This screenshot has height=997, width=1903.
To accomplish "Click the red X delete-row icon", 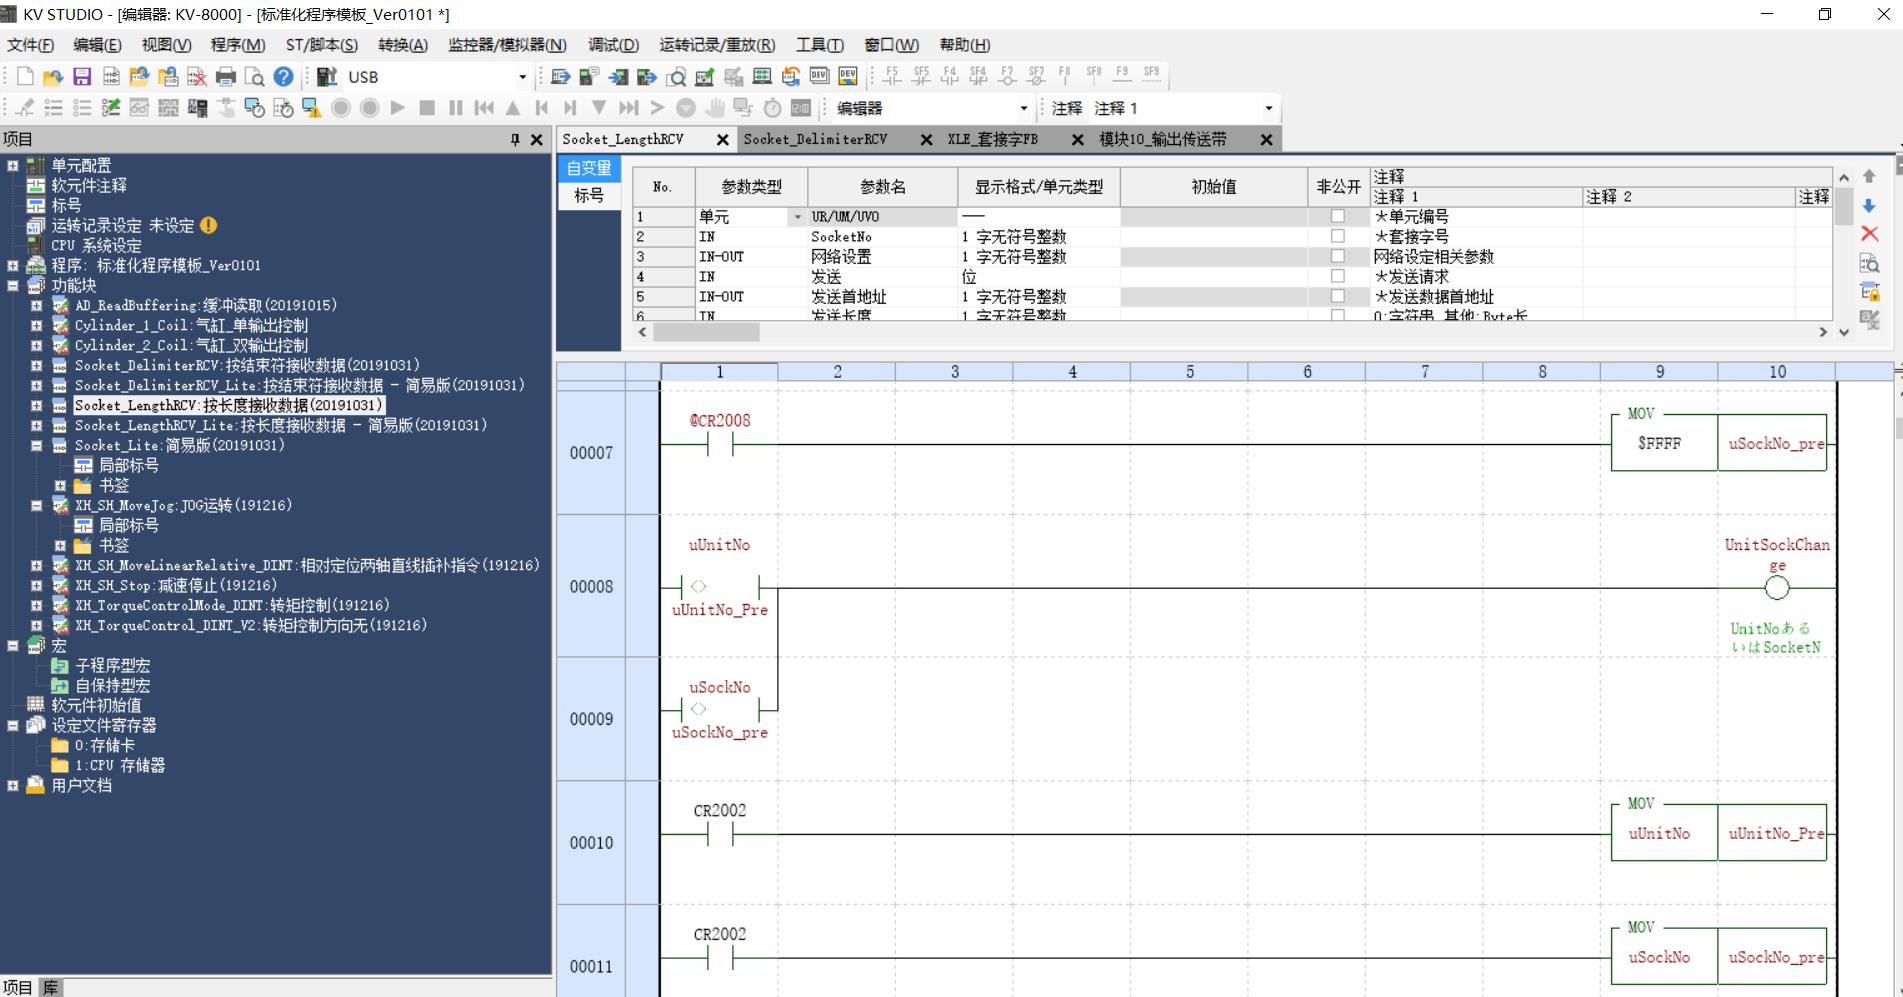I will (1869, 234).
